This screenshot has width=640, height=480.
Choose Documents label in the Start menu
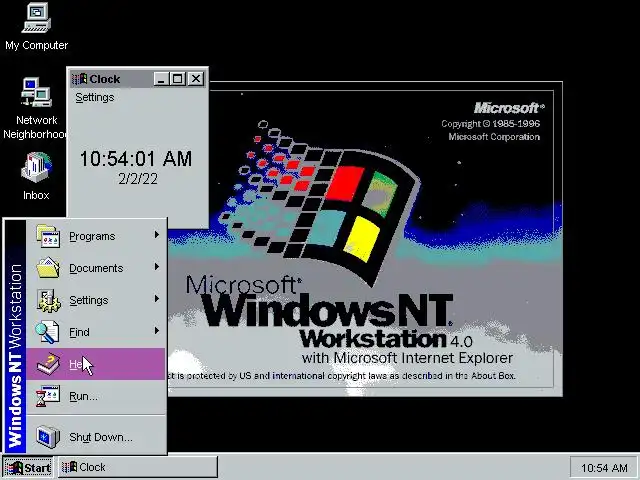(x=96, y=268)
